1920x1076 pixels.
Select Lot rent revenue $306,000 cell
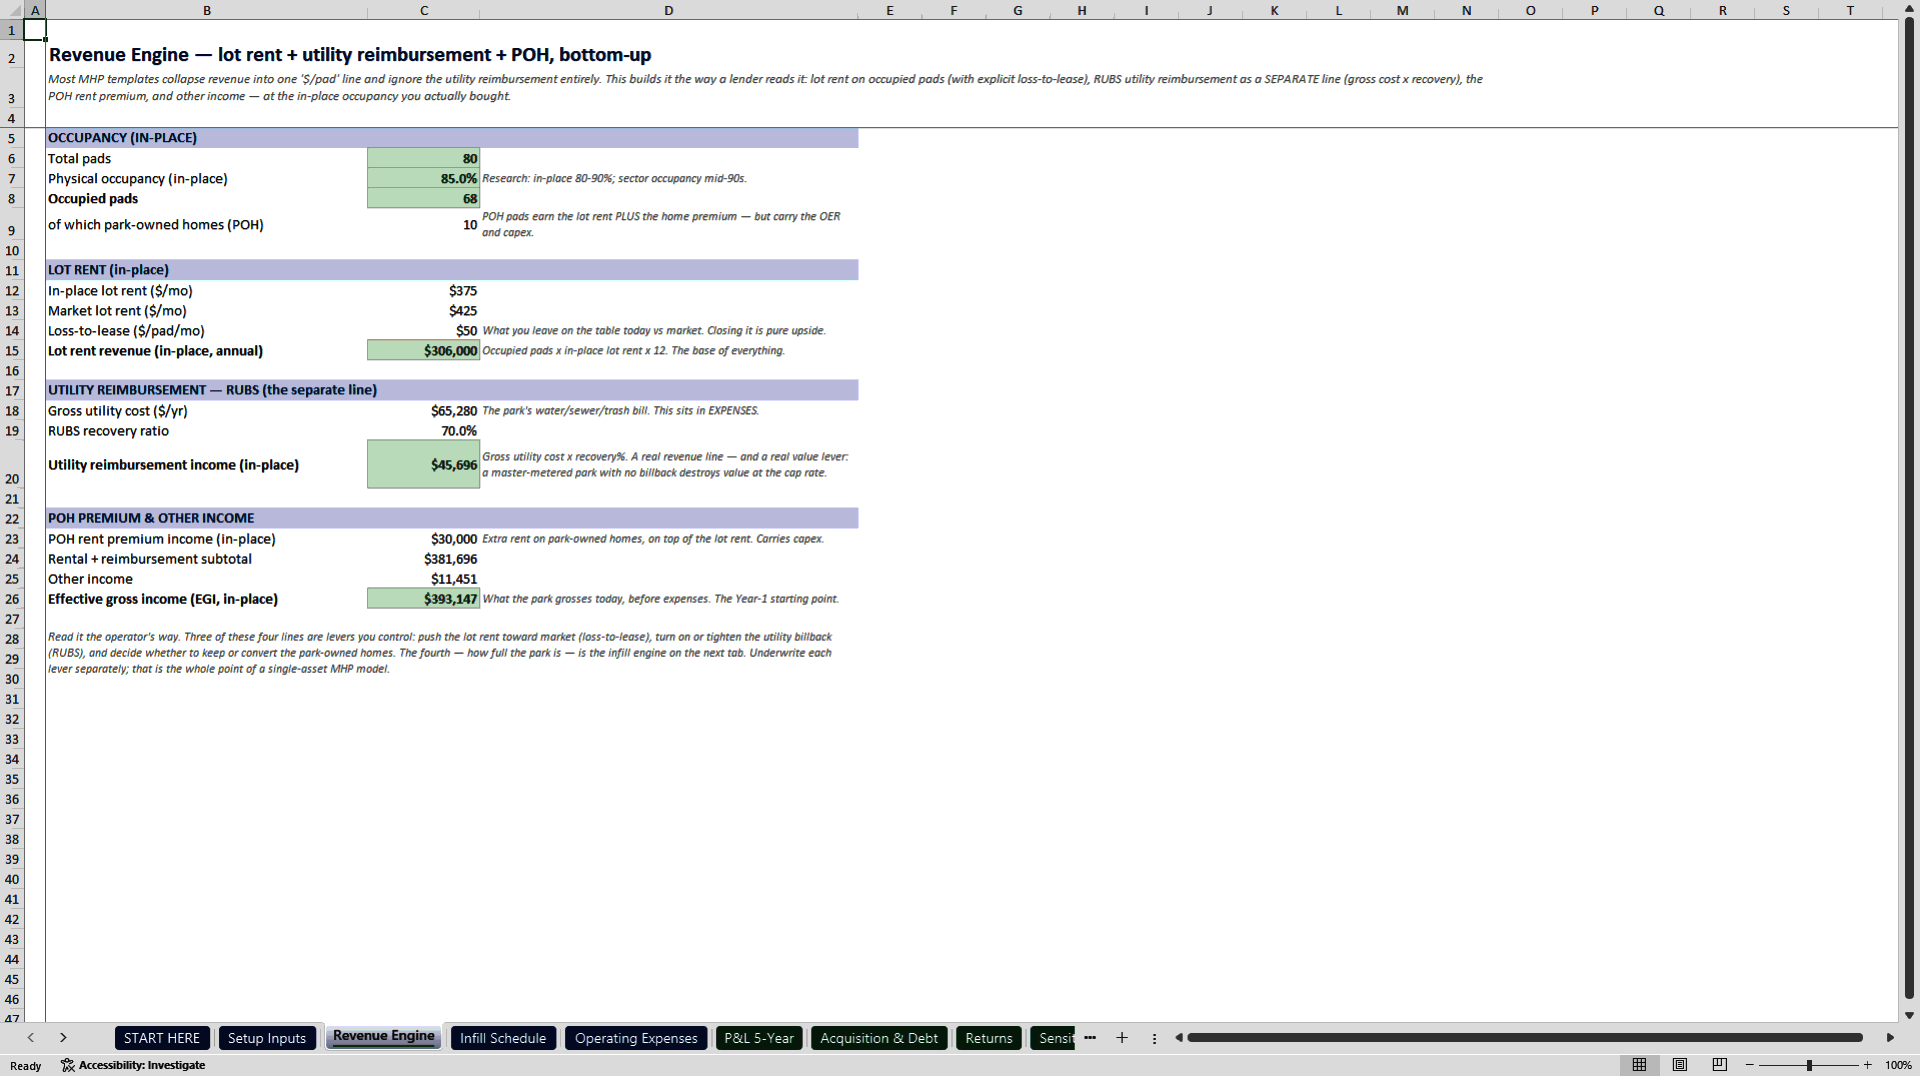tap(424, 351)
